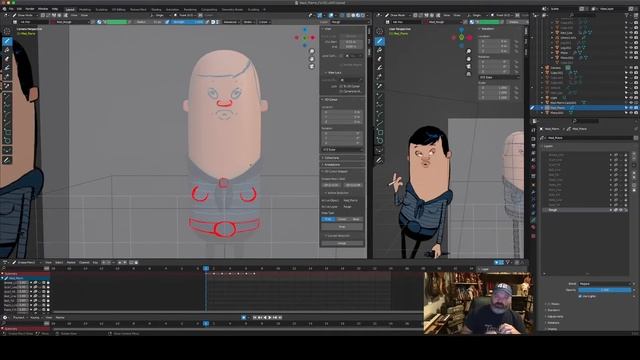Open the Keying popover in timeline
Screen dimensions: 640x360
point(36,318)
